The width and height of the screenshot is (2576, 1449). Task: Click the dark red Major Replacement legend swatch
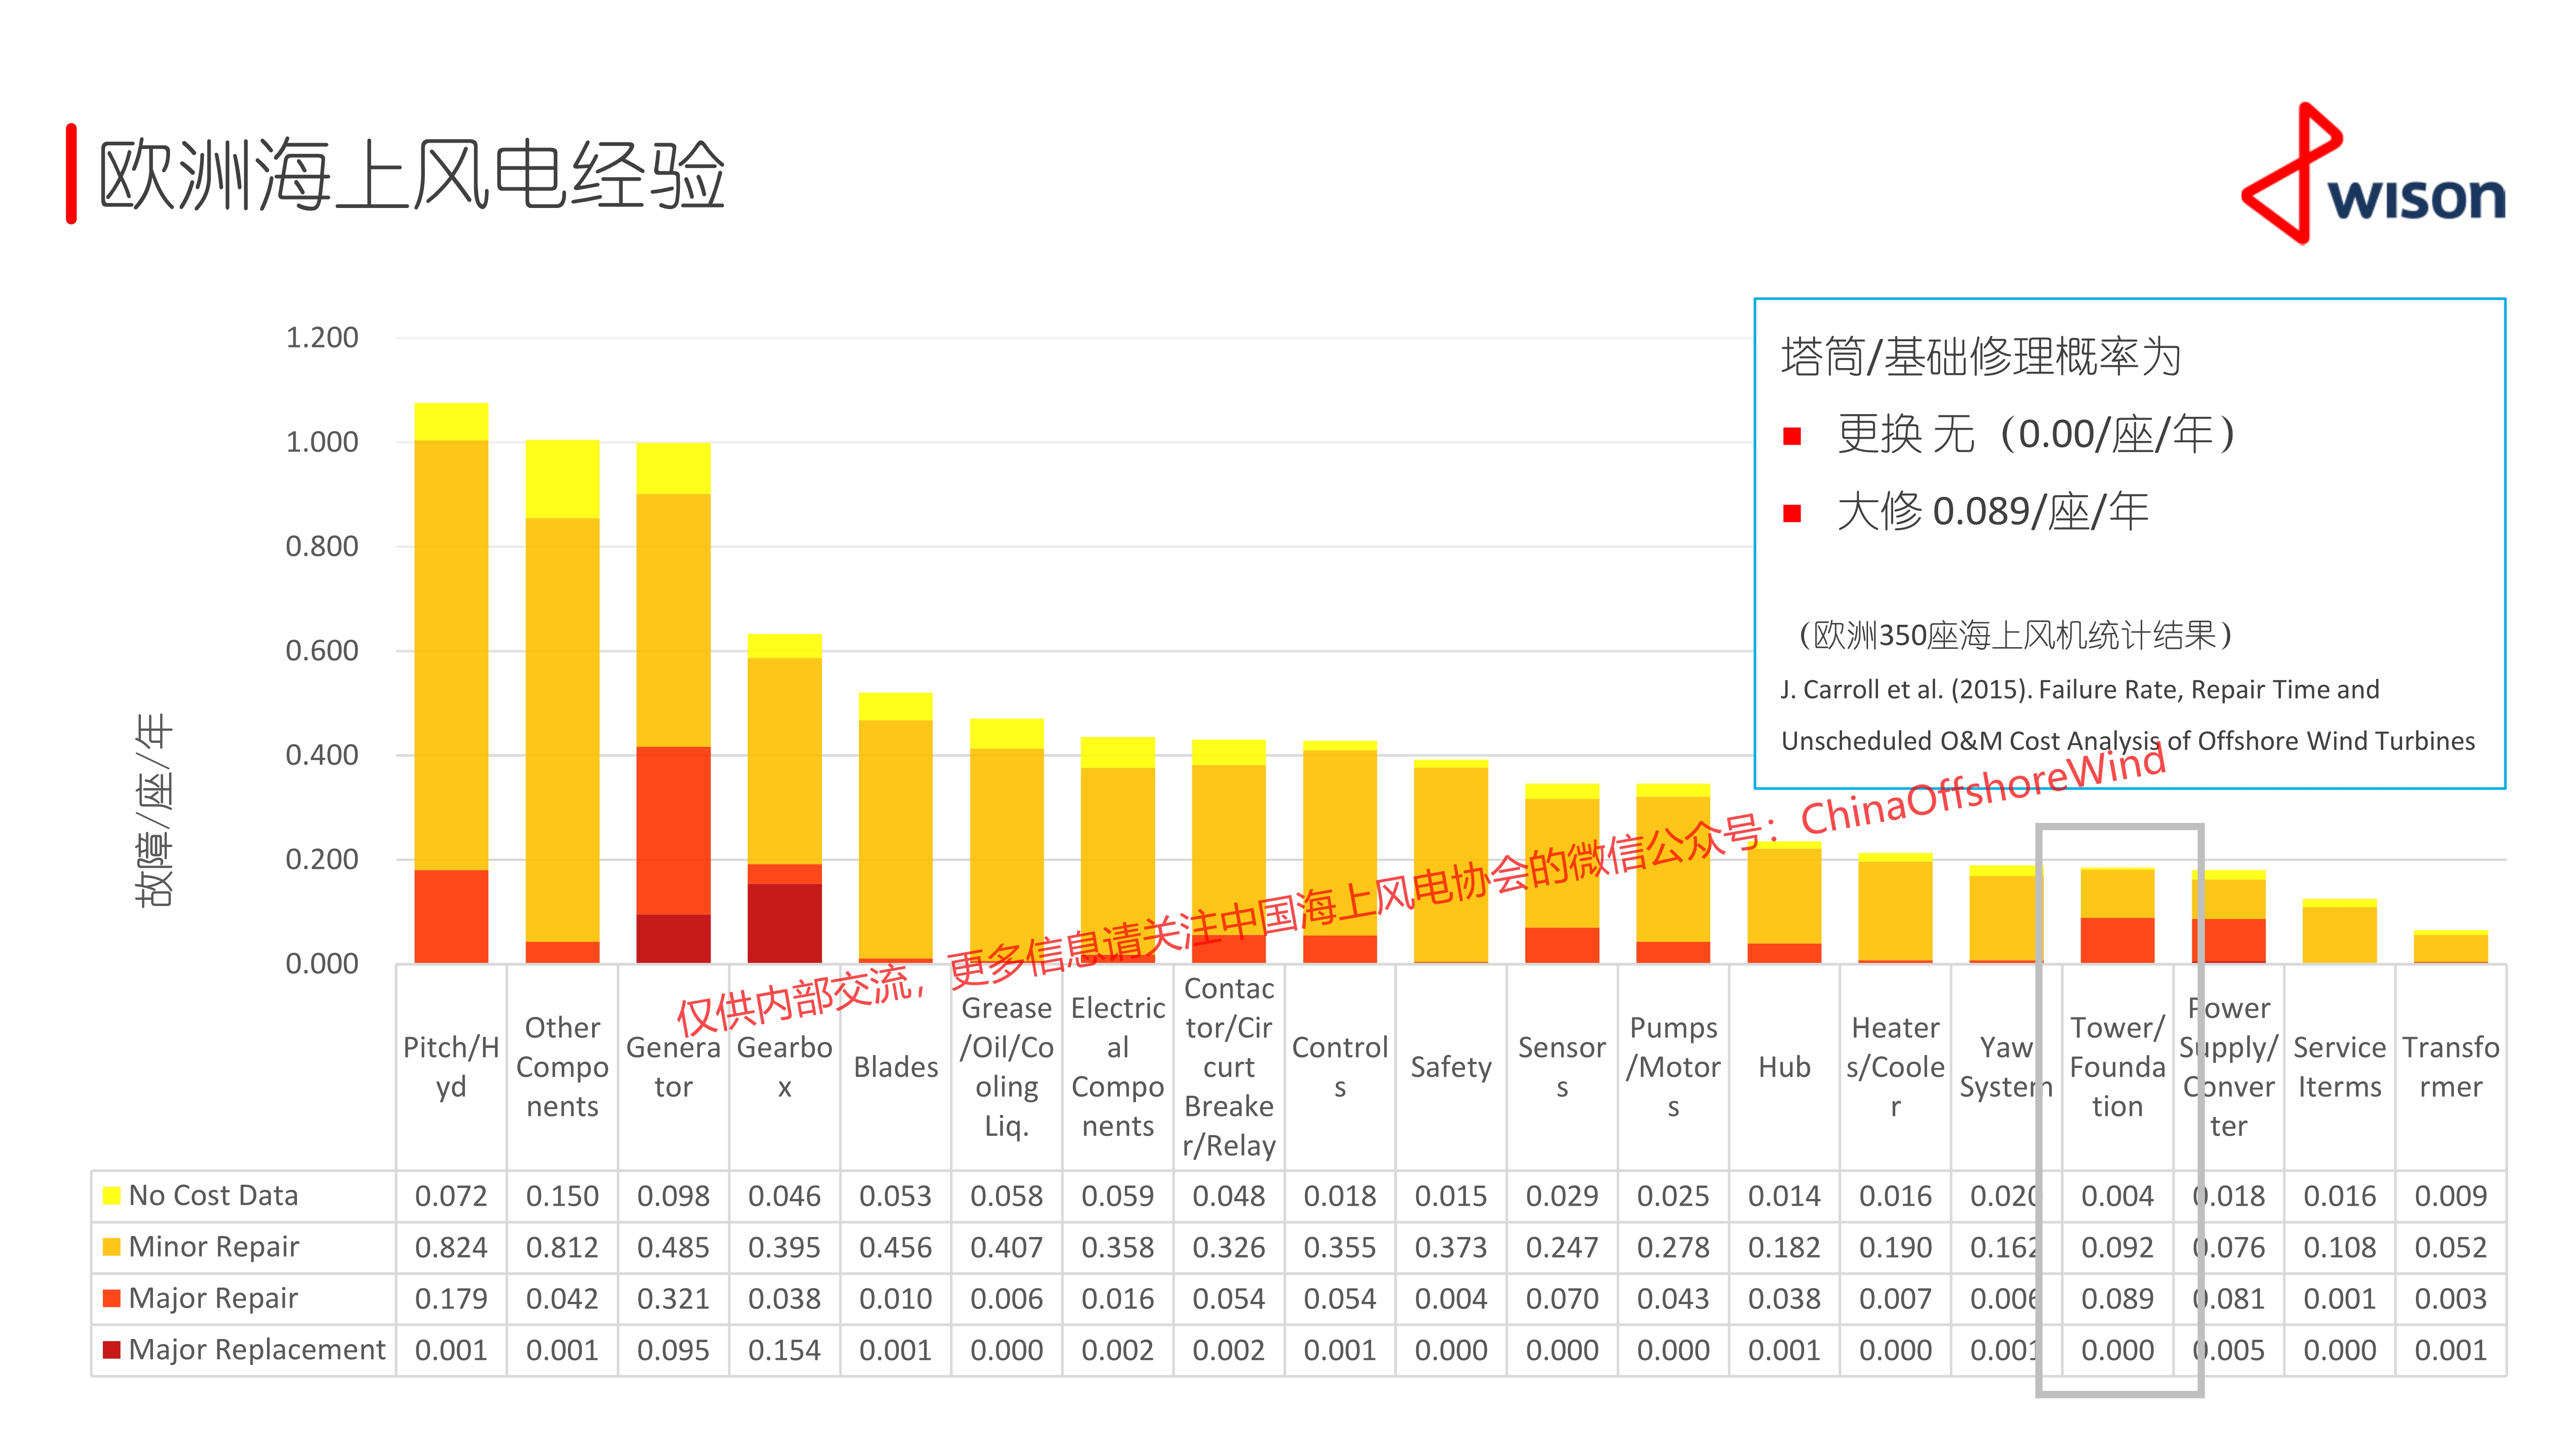(112, 1350)
